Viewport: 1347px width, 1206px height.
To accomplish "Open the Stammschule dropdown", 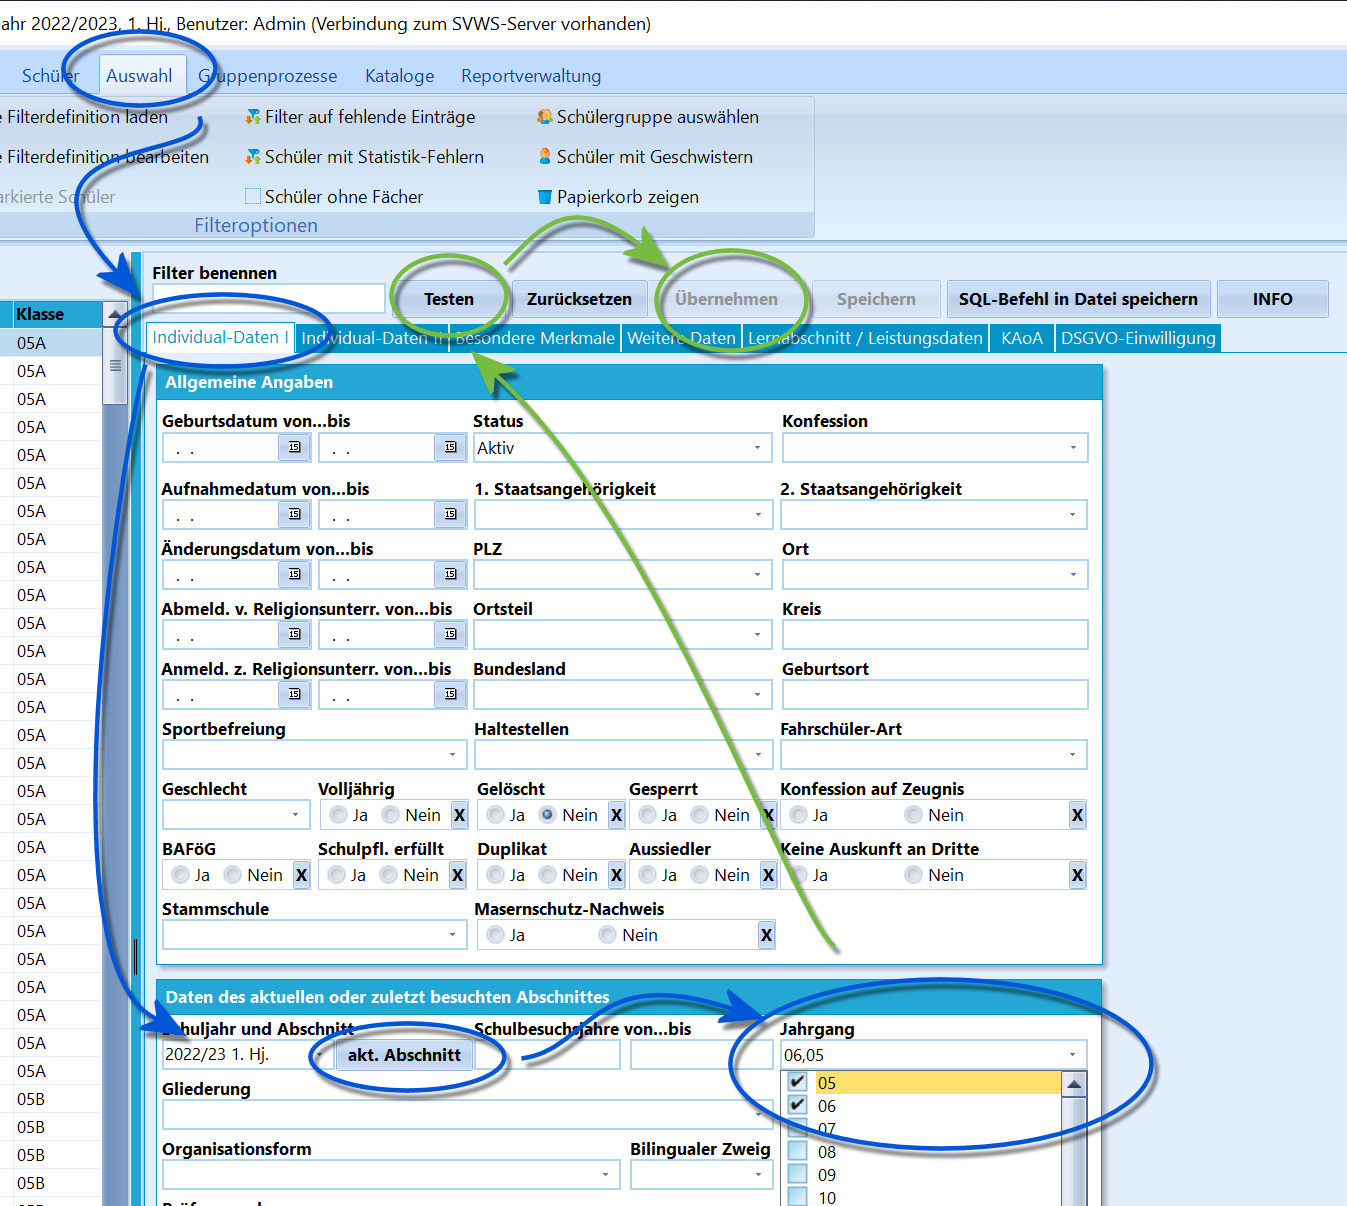I will pos(452,935).
